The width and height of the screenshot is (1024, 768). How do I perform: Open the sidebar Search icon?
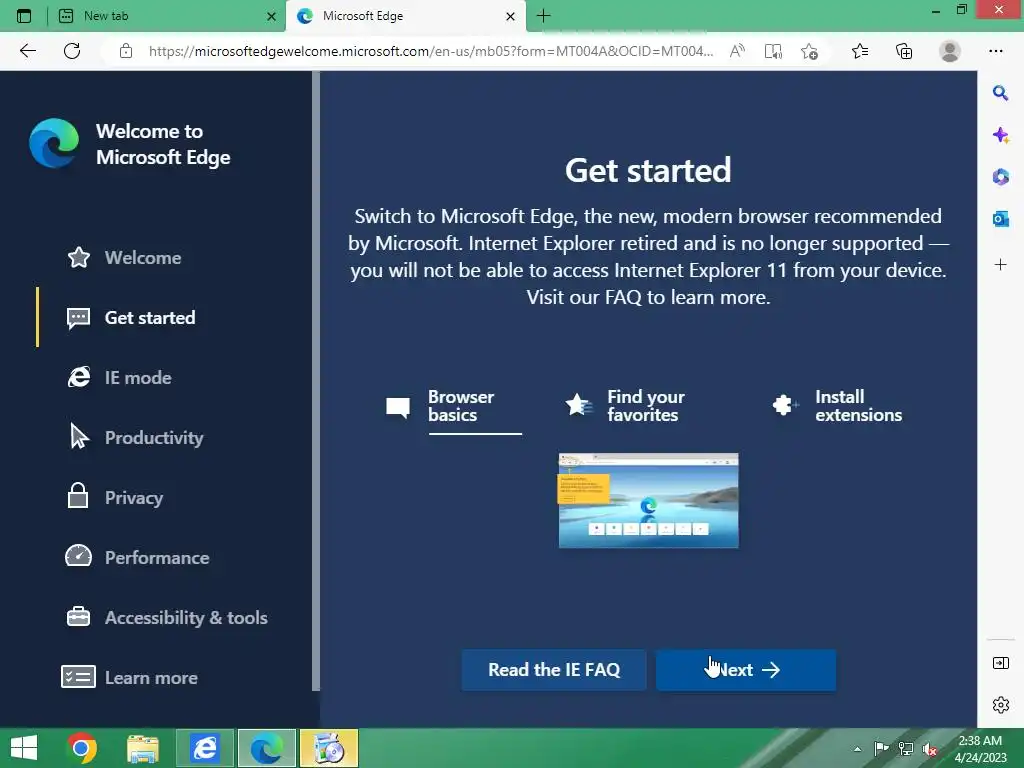tap(1000, 93)
